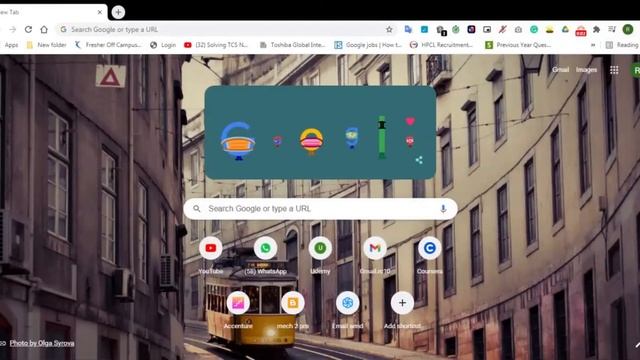Image resolution: width=640 pixels, height=360 pixels.
Task: Open the Email send shortcut
Action: tap(347, 310)
